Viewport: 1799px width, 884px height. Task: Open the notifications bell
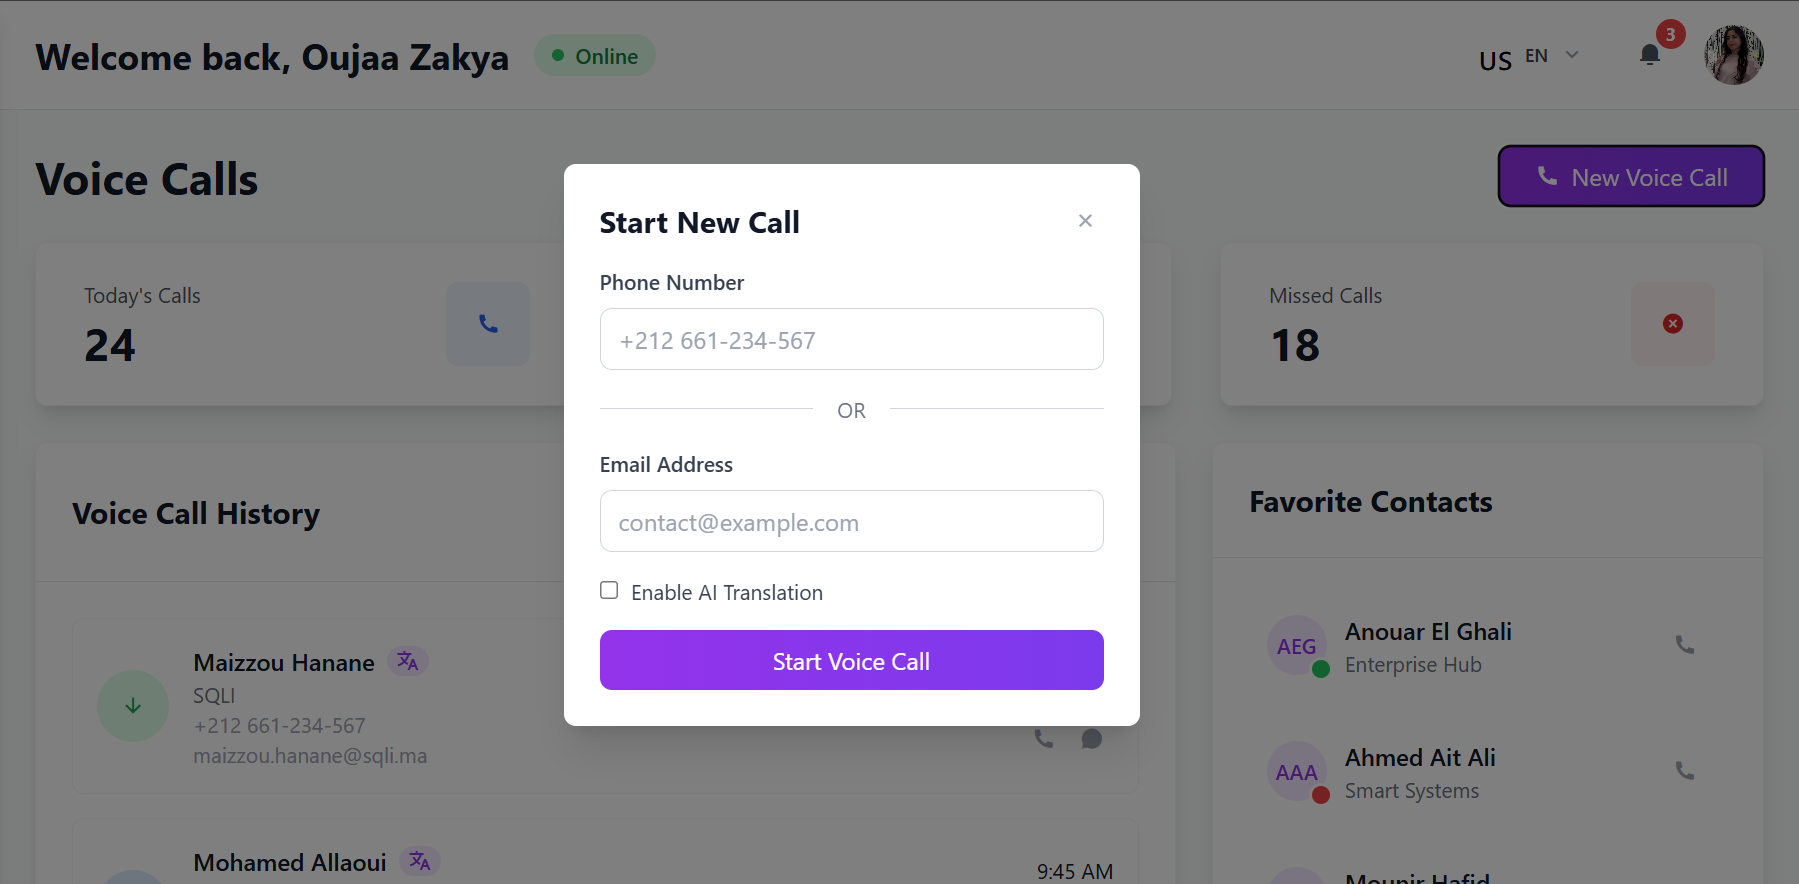click(x=1650, y=56)
